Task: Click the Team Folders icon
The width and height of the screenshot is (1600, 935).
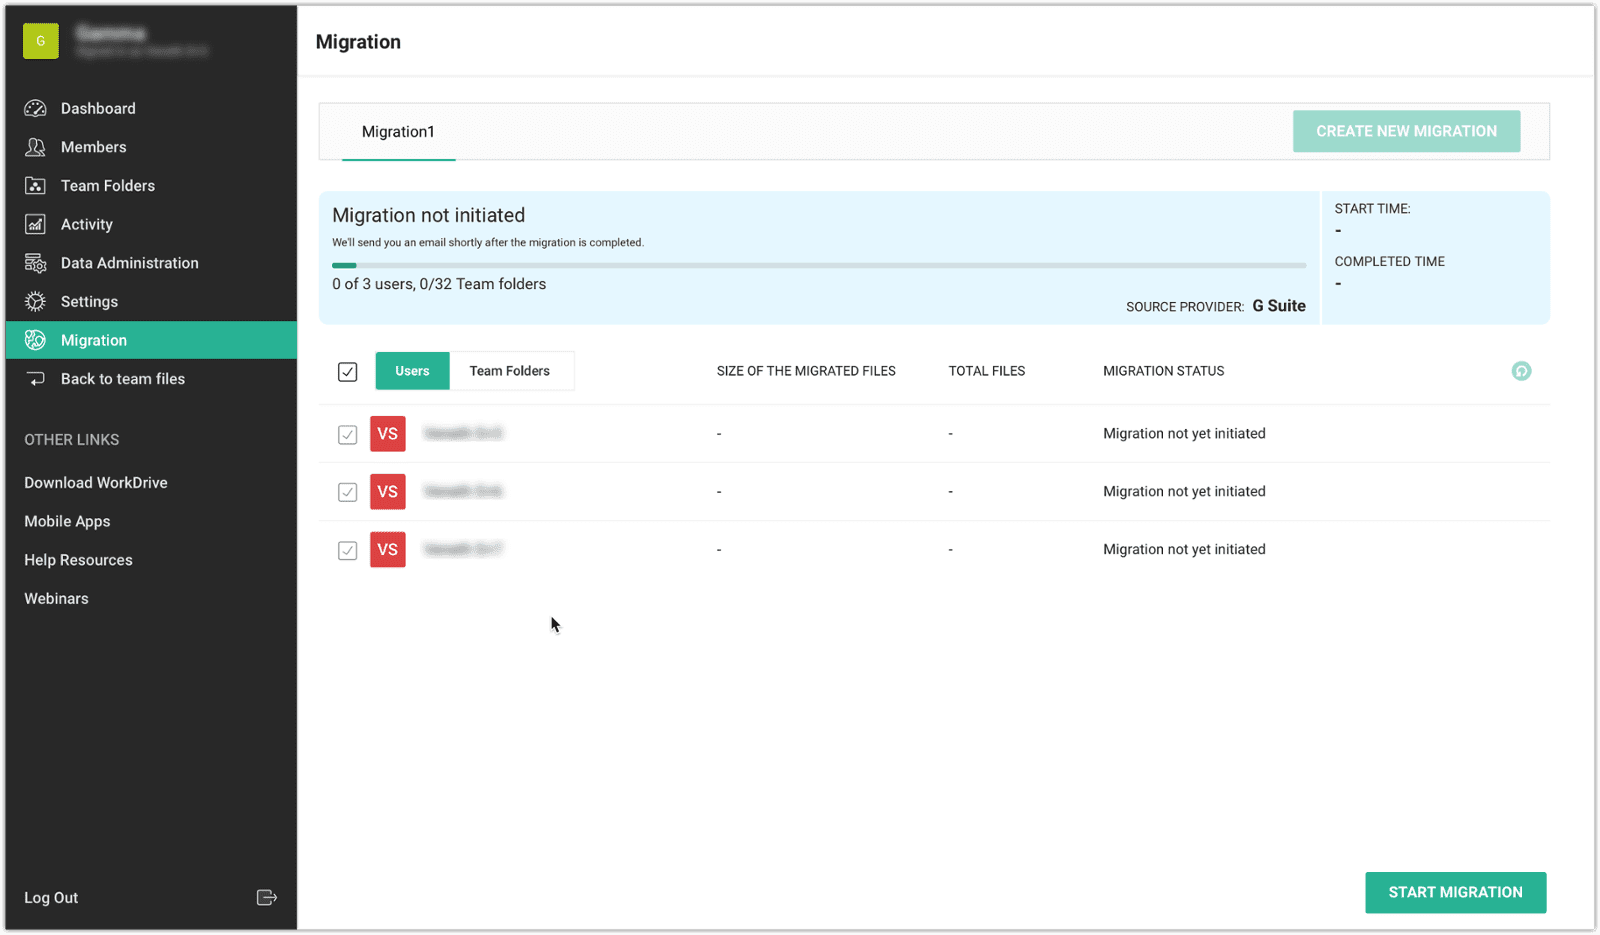Action: 36,186
